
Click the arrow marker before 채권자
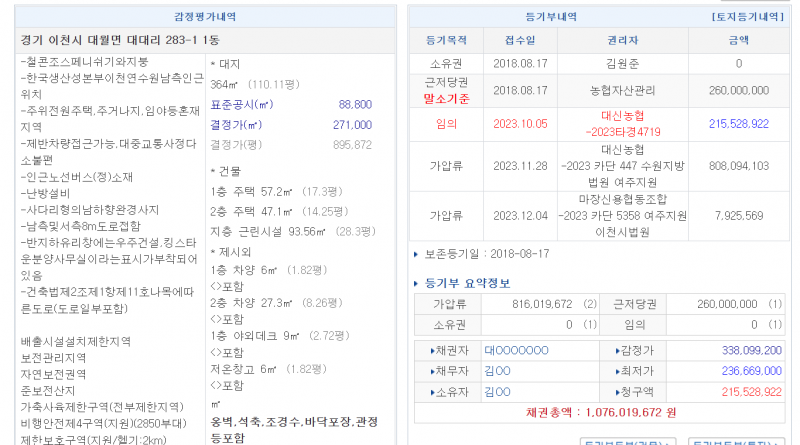coord(431,350)
